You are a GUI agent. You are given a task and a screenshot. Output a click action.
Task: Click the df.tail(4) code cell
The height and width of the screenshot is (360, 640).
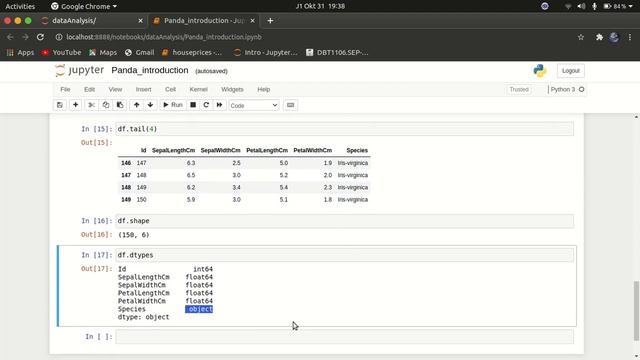[344, 129]
